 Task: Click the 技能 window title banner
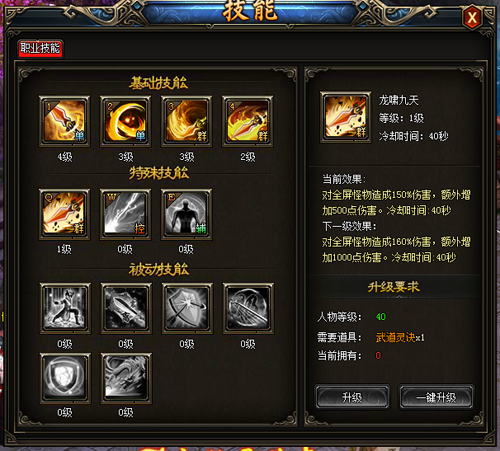pyautogui.click(x=250, y=11)
